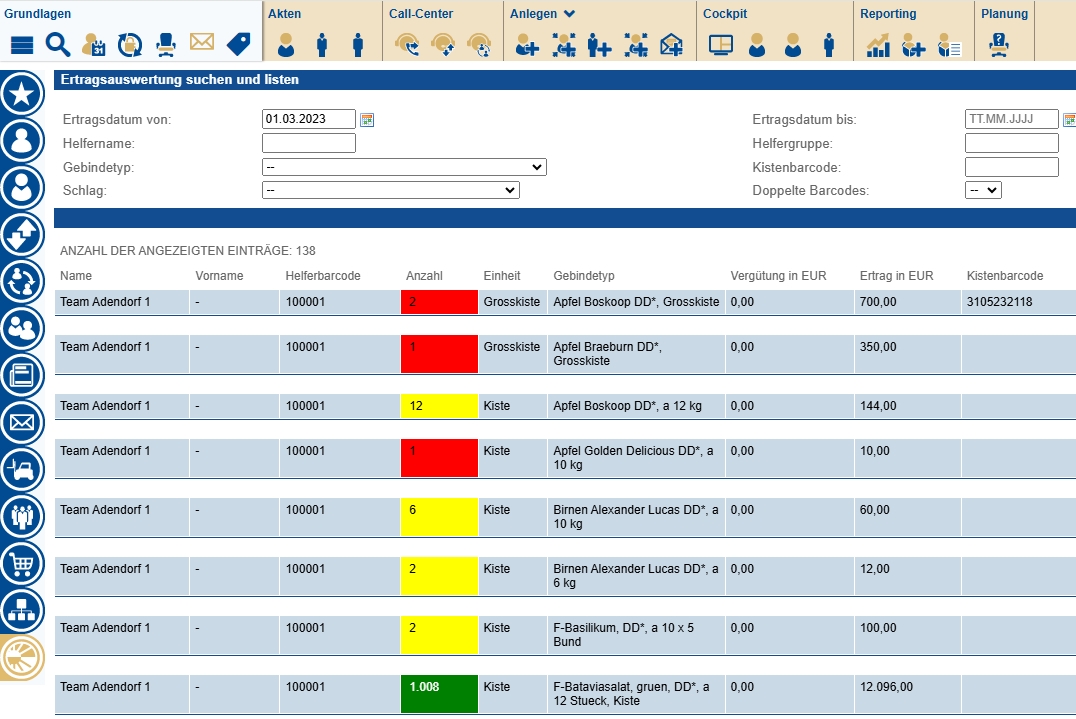Image resolution: width=1076 pixels, height=719 pixels.
Task: Click the people cycle sidebar icon
Action: pos(22,281)
